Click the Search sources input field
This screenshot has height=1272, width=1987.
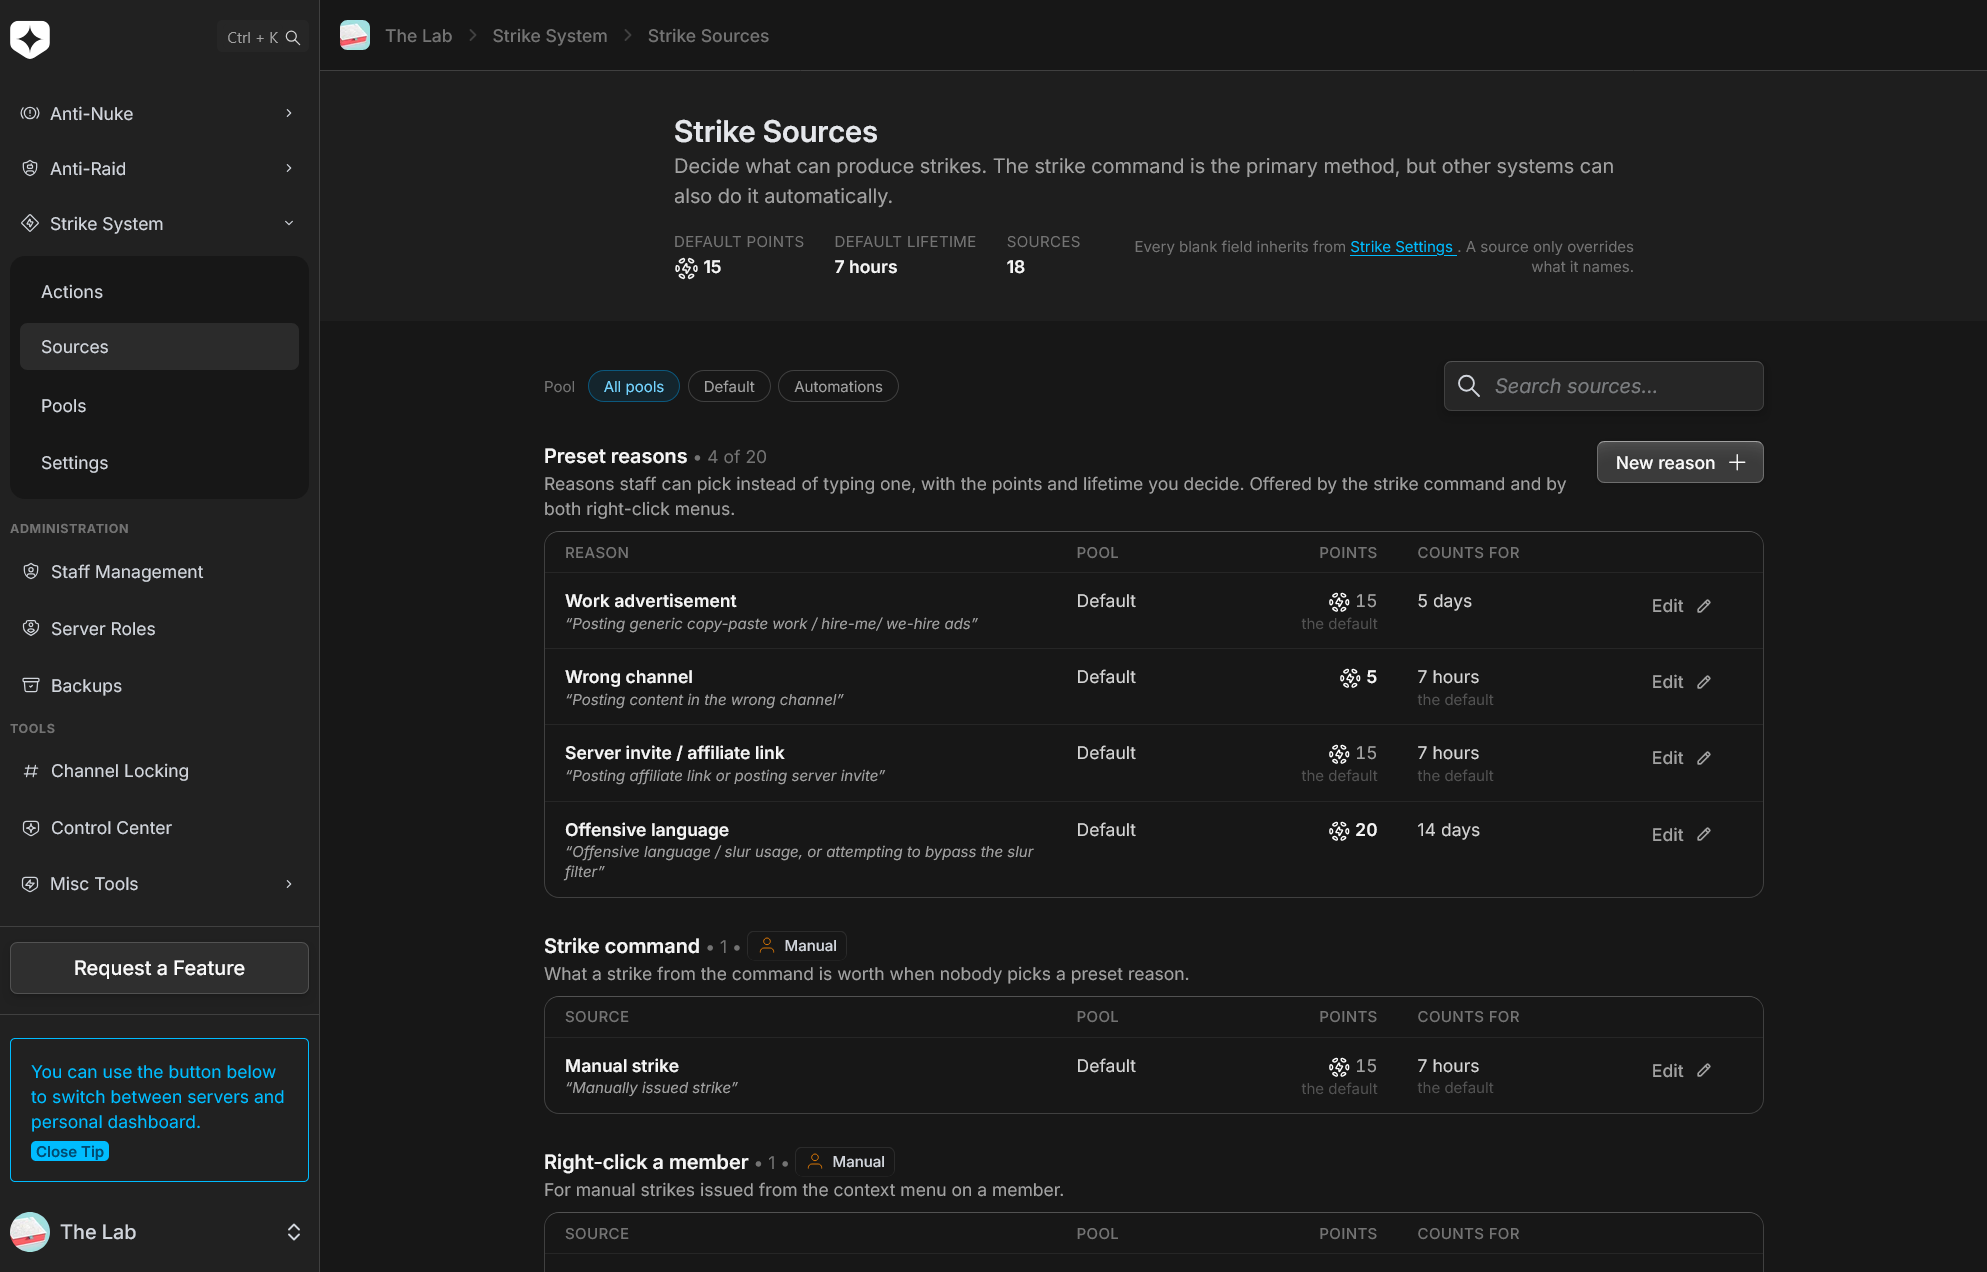coord(1604,386)
